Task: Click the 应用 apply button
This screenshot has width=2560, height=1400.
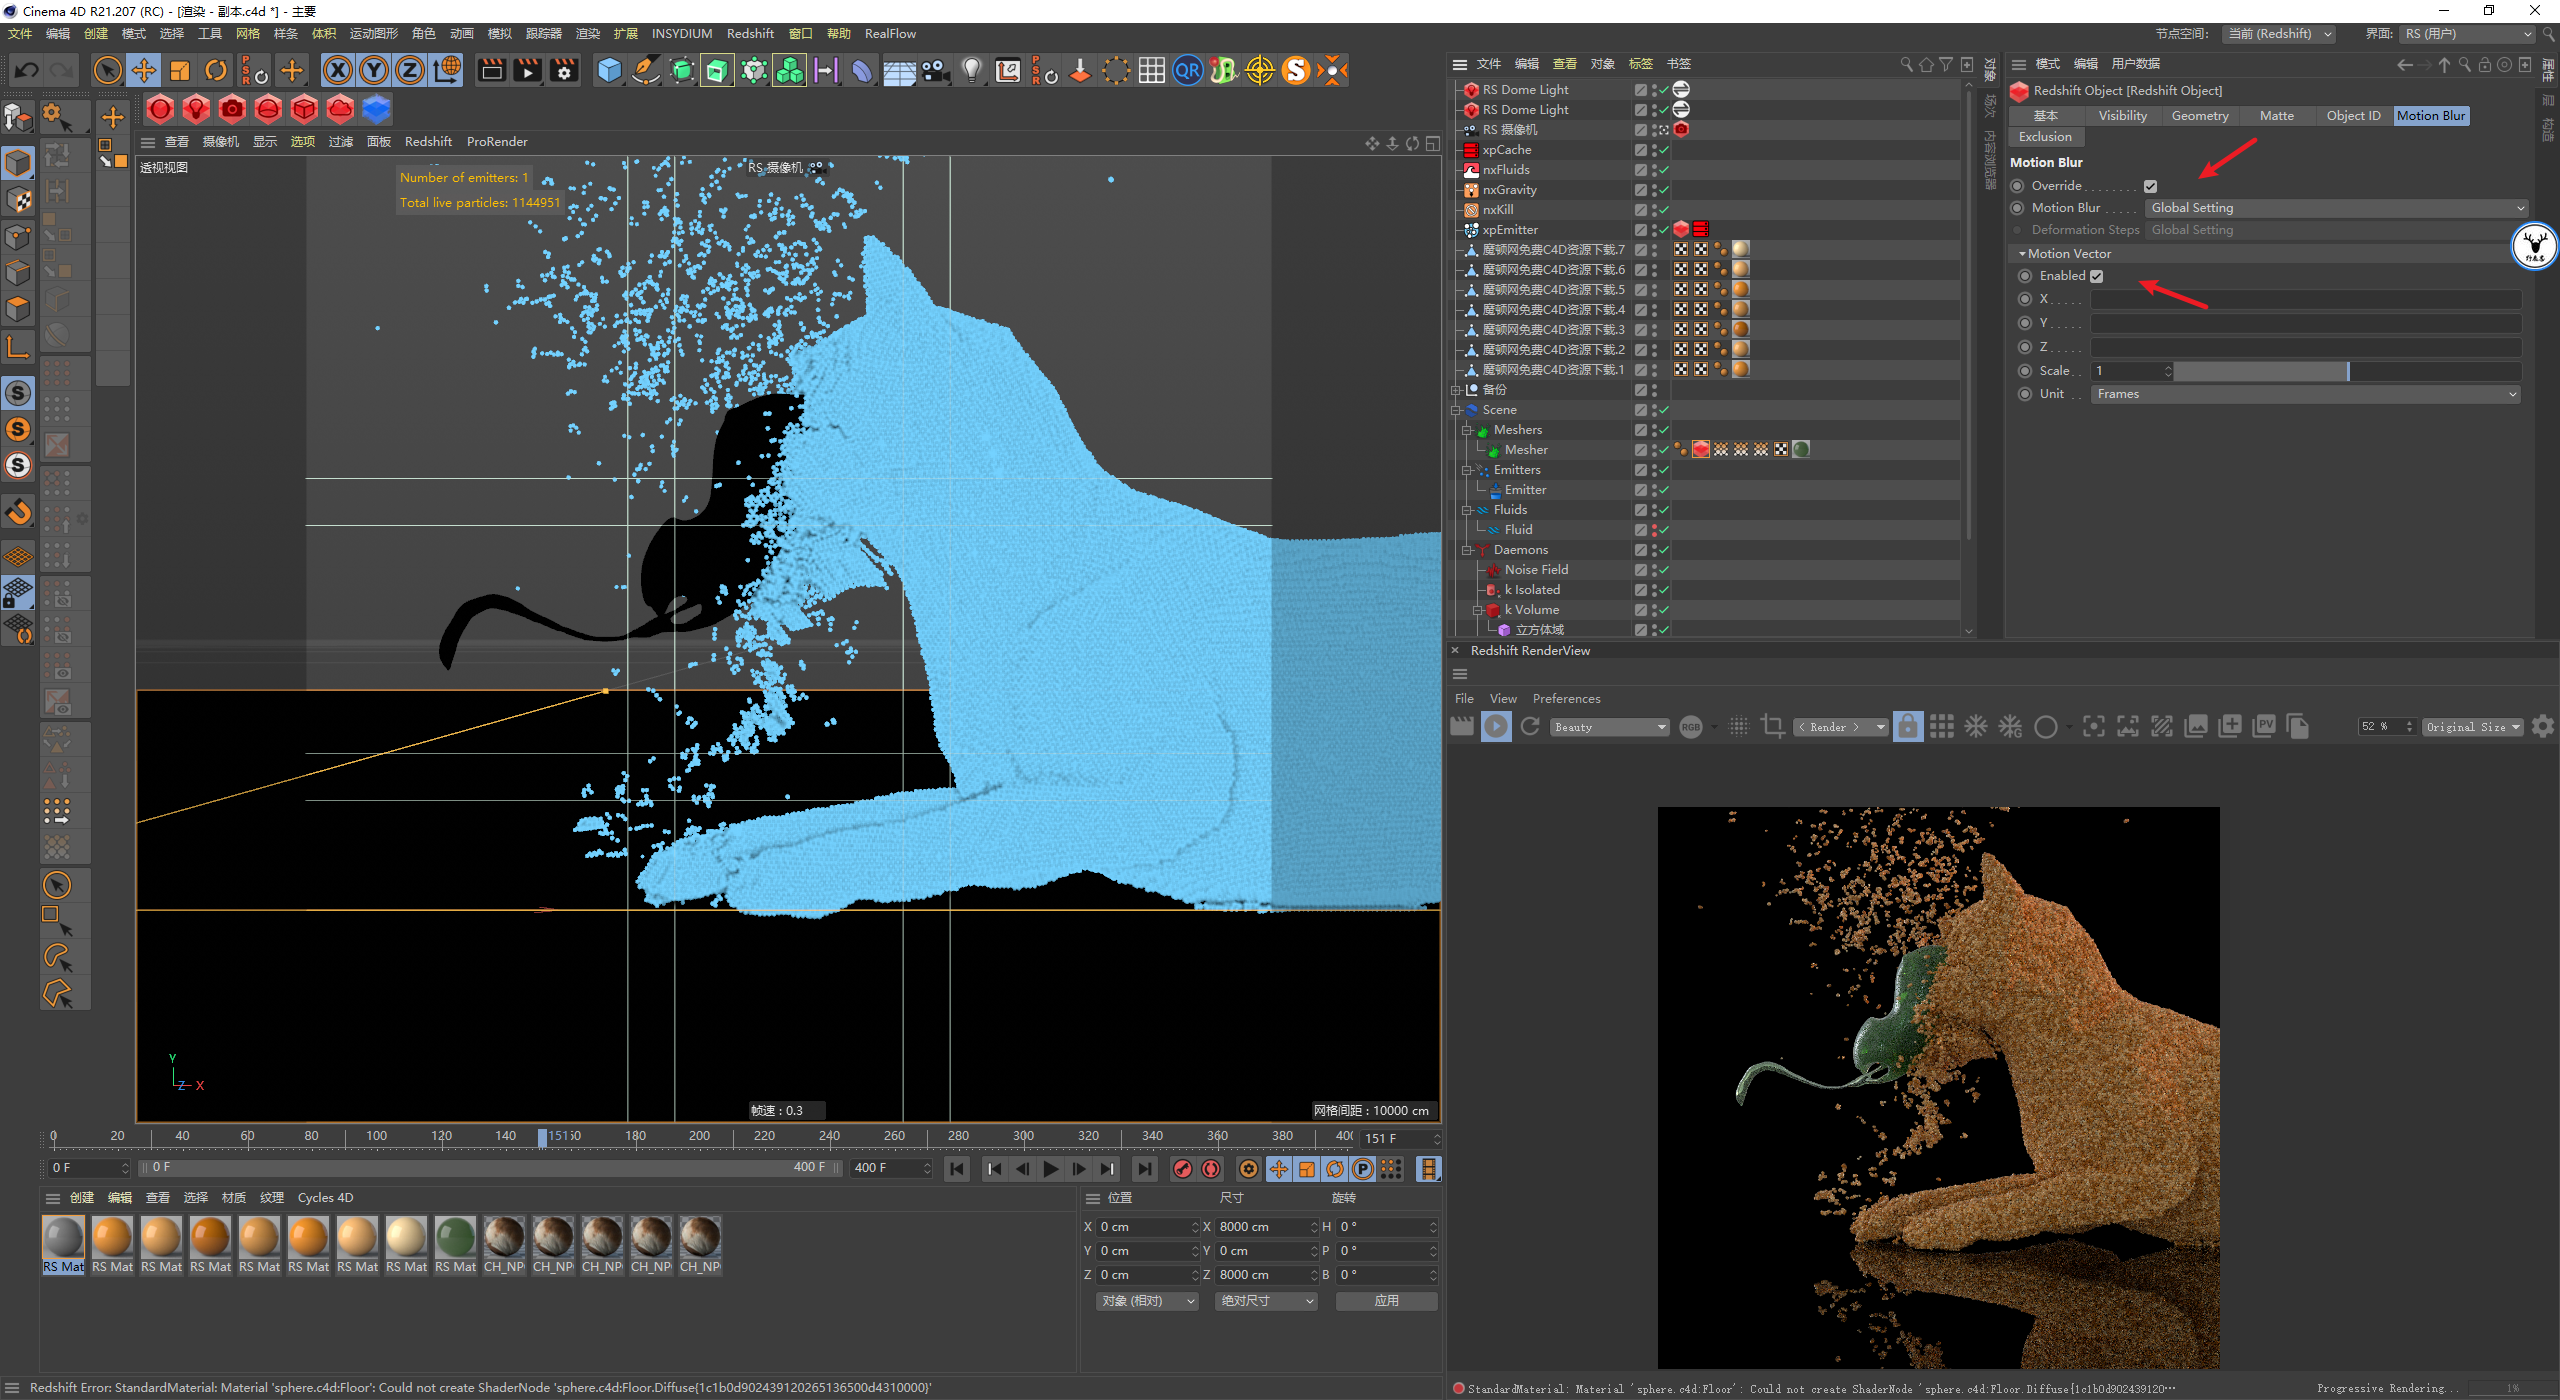Action: click(x=1386, y=1301)
